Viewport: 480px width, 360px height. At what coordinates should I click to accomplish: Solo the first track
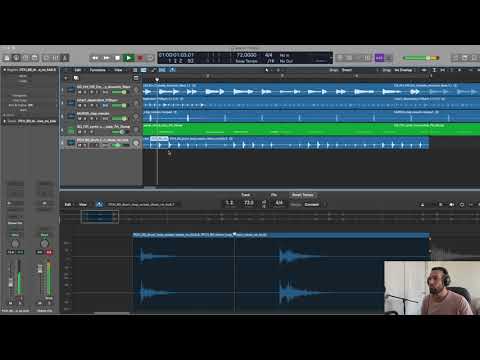[85, 92]
